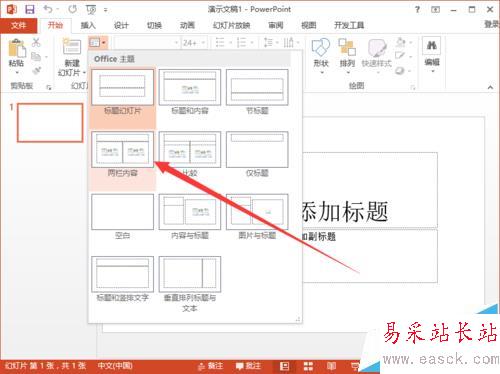Choose the Title and Vertical Text layout
Viewport: 500px width, 374px height.
[x=122, y=280]
